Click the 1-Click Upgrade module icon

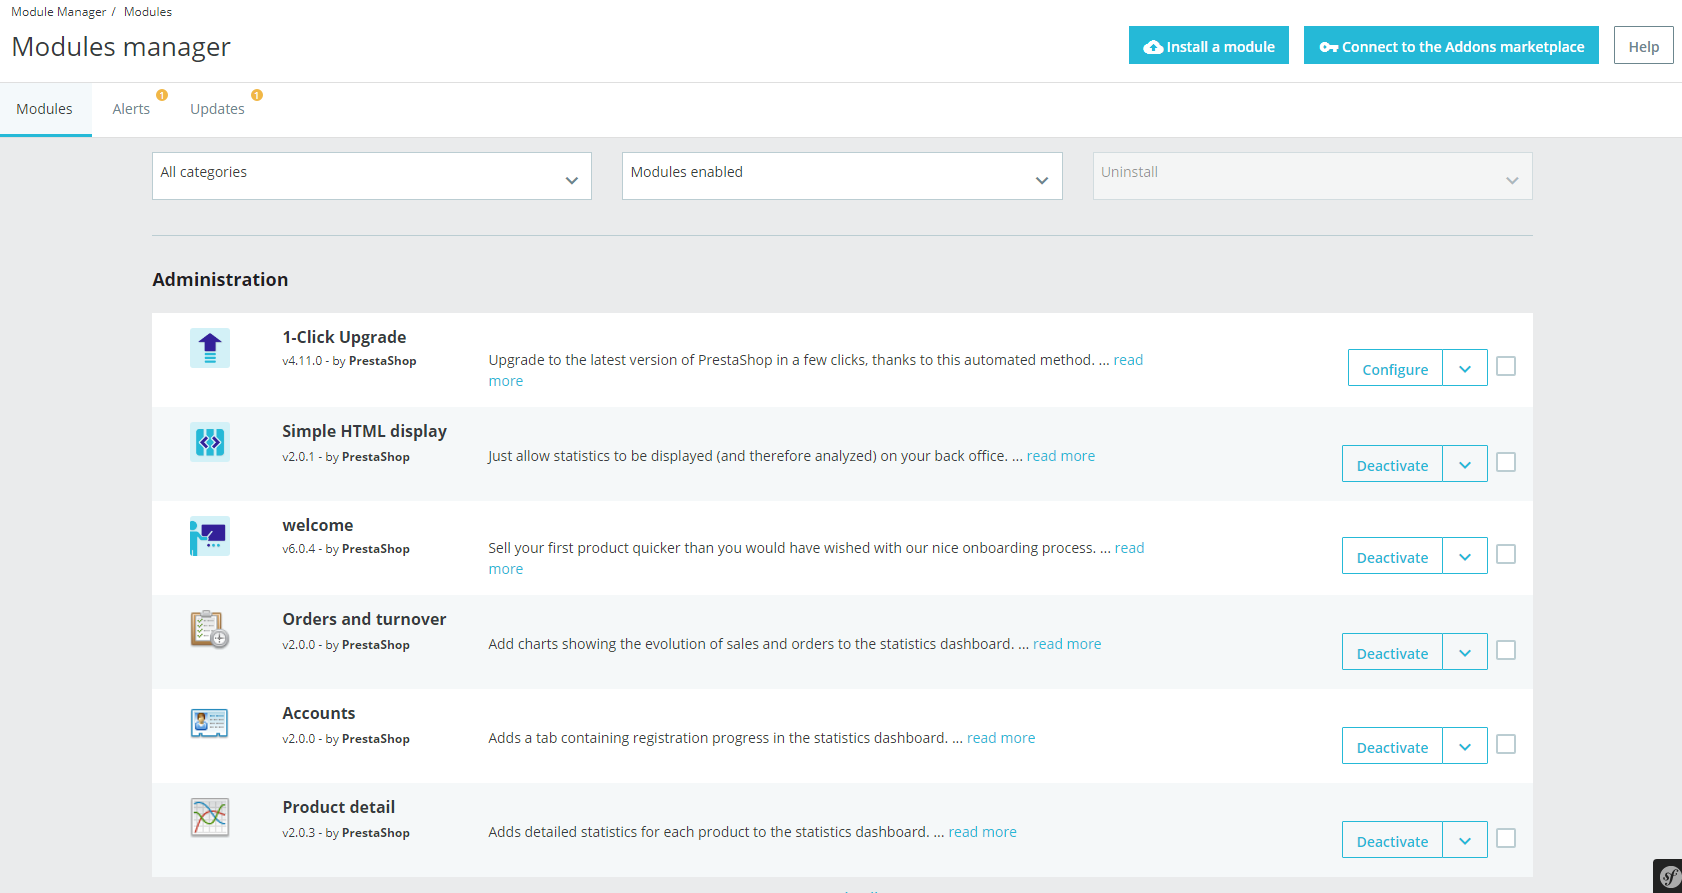click(x=210, y=348)
